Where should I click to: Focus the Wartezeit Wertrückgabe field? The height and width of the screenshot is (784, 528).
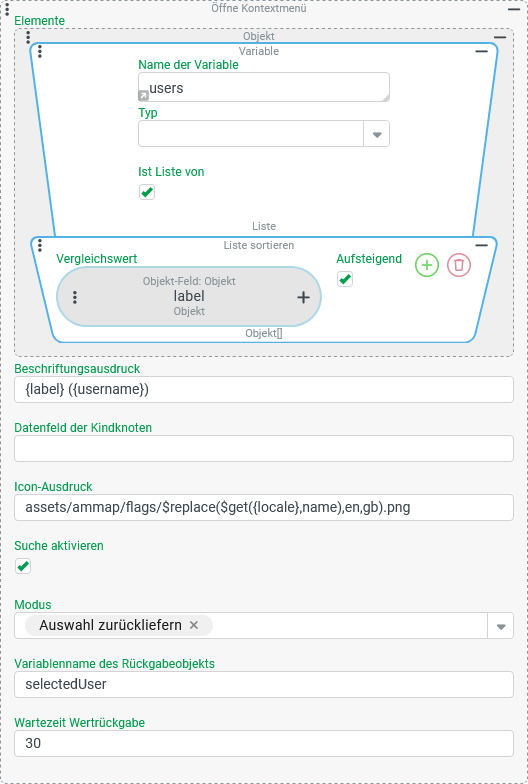(x=264, y=744)
